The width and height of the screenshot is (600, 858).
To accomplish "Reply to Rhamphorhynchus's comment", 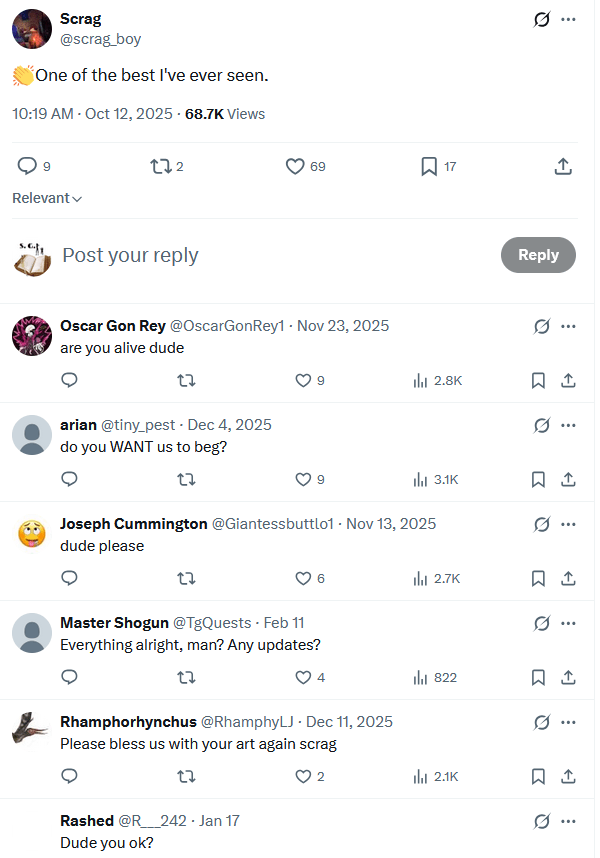I will 69,776.
